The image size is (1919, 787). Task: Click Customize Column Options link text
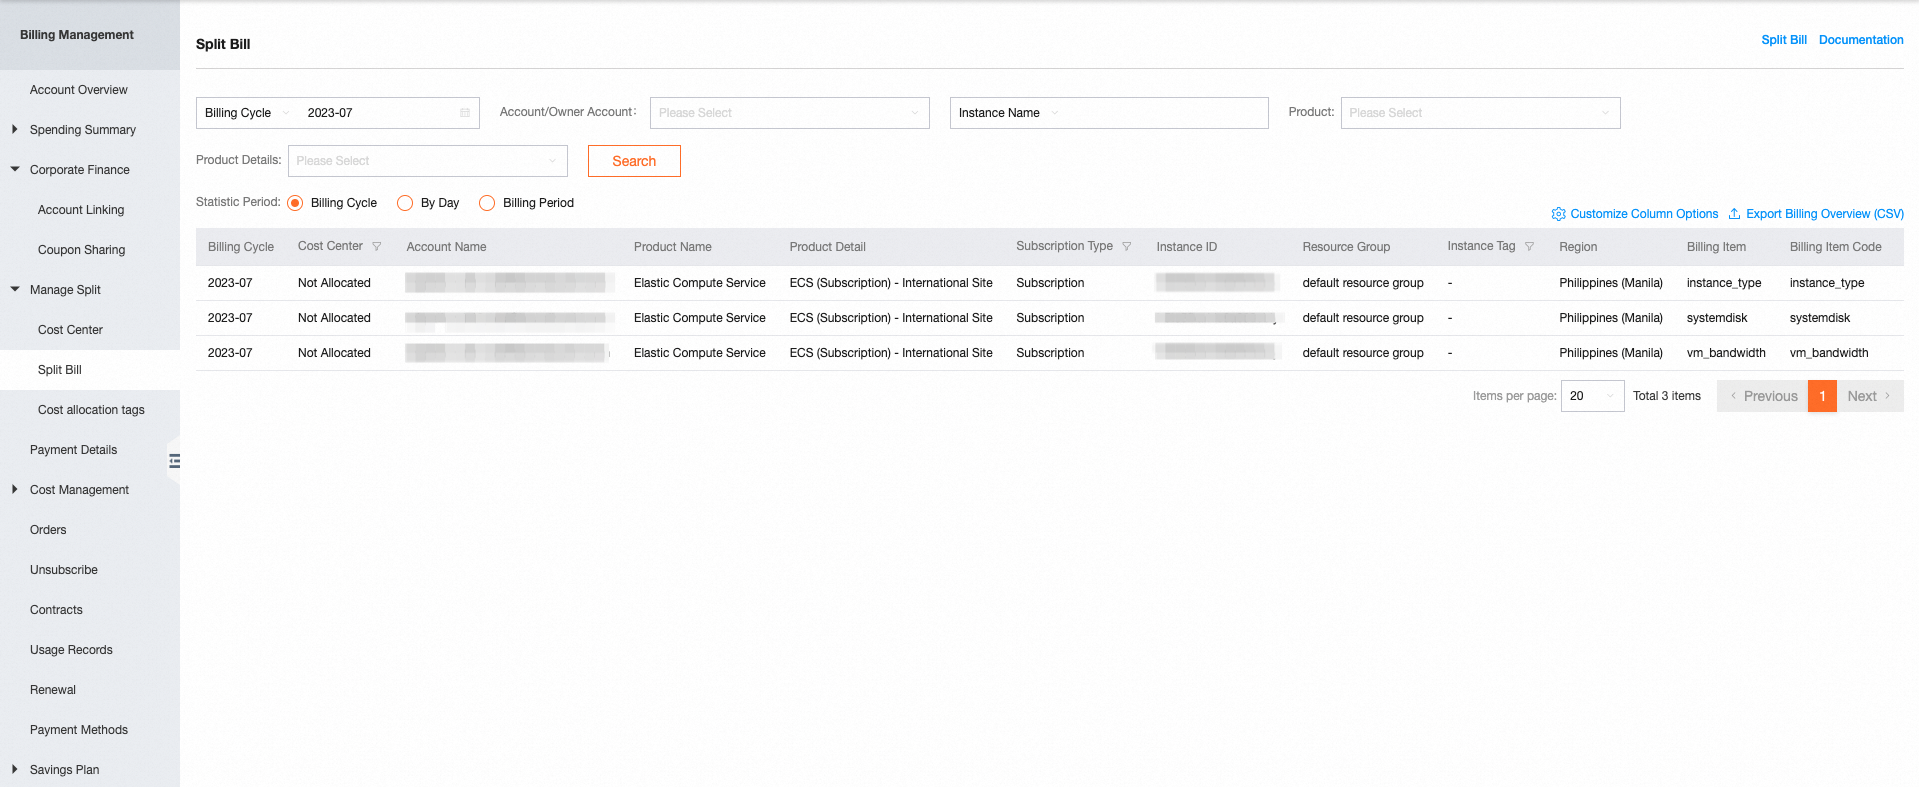point(1644,214)
